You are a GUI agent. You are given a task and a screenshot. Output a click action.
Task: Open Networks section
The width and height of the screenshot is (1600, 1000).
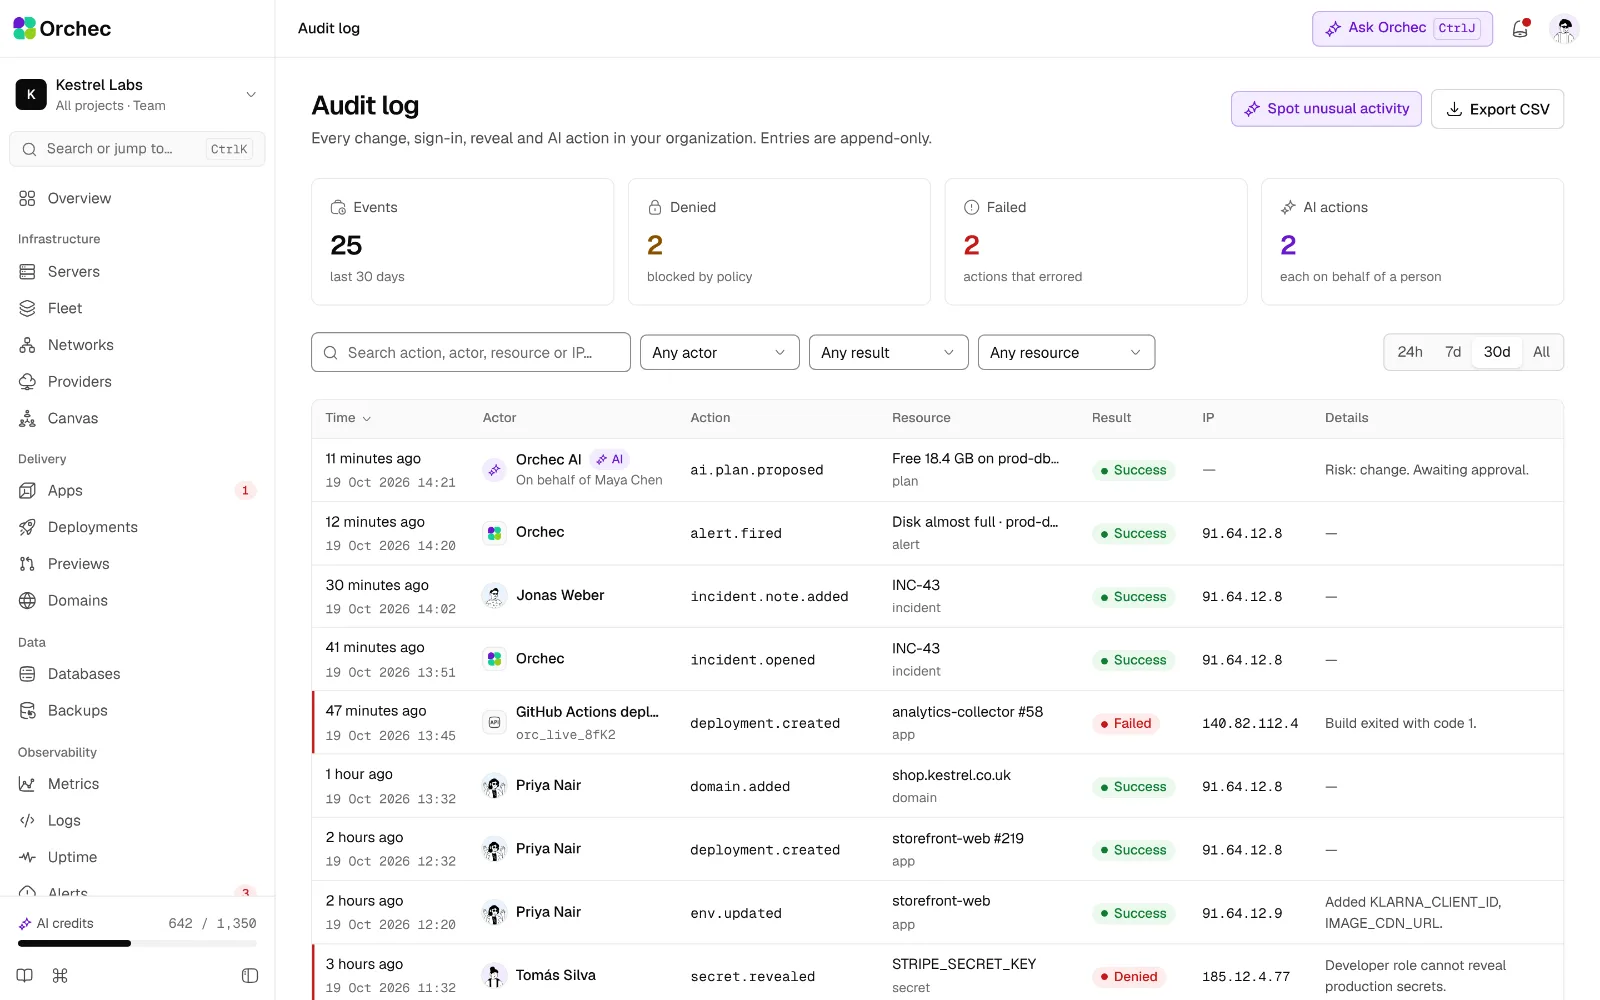pos(137,345)
